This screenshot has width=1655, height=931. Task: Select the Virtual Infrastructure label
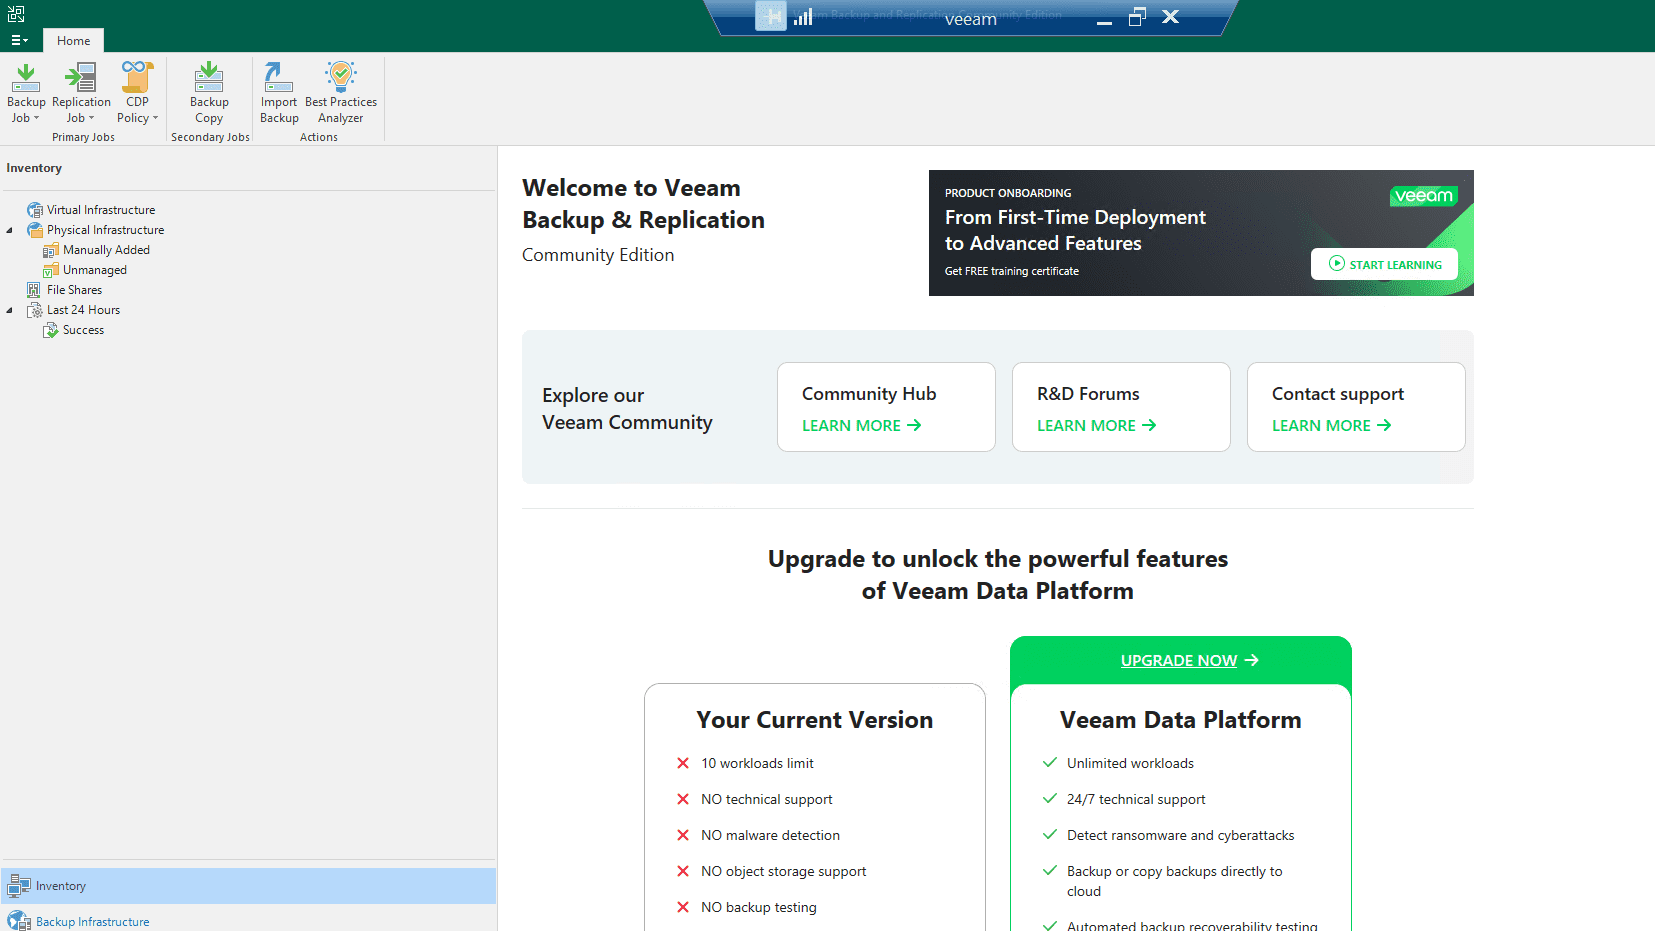click(101, 210)
